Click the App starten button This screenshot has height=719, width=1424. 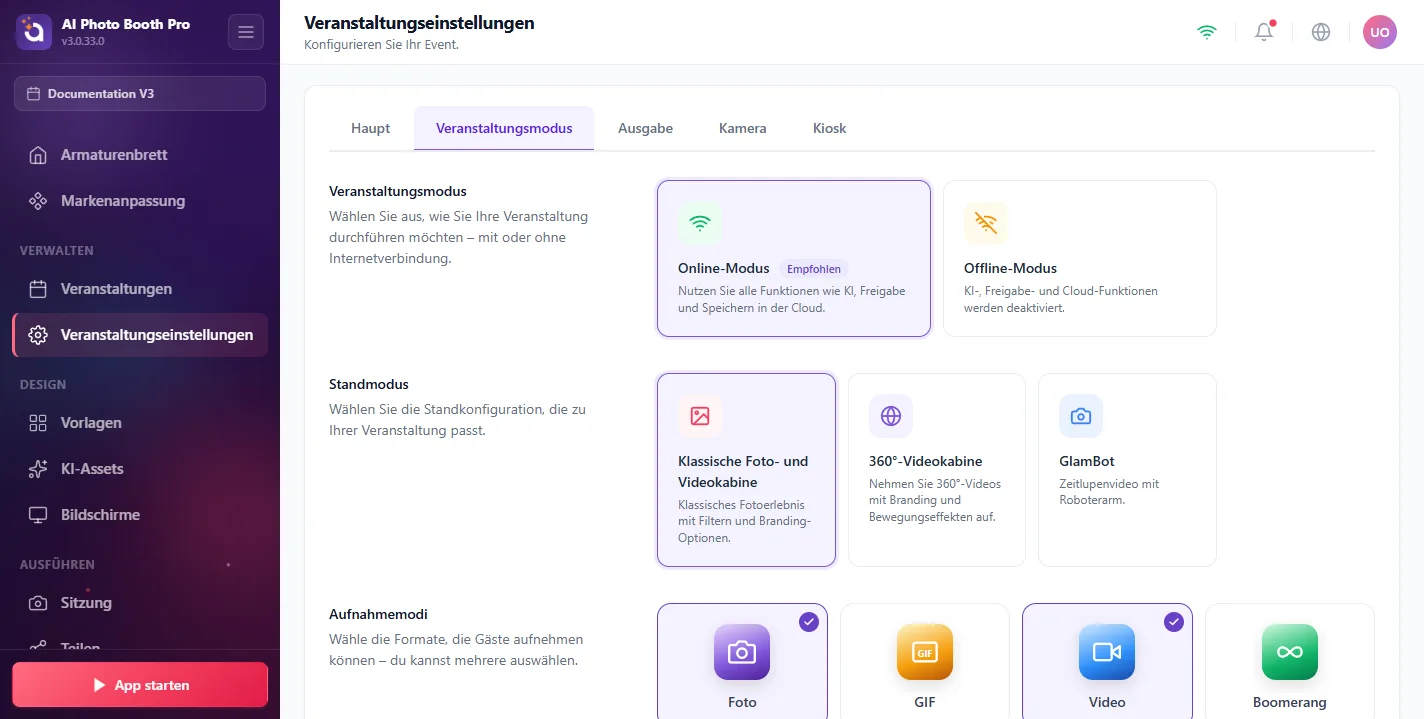(x=140, y=685)
